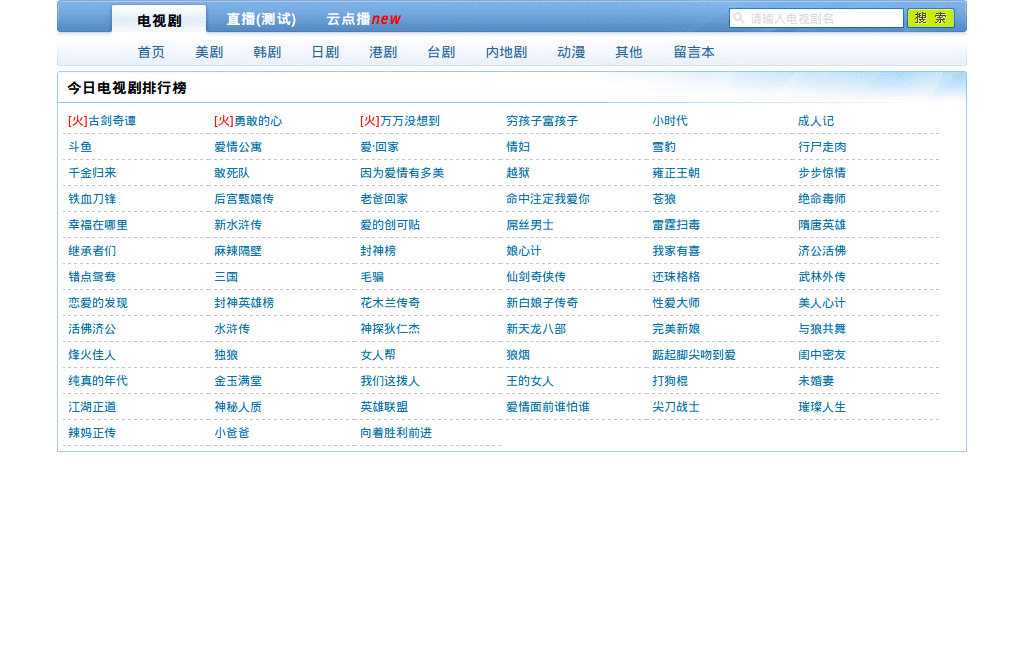The image size is (1024, 645).
Task: Open the 港剧 category
Action: click(383, 52)
